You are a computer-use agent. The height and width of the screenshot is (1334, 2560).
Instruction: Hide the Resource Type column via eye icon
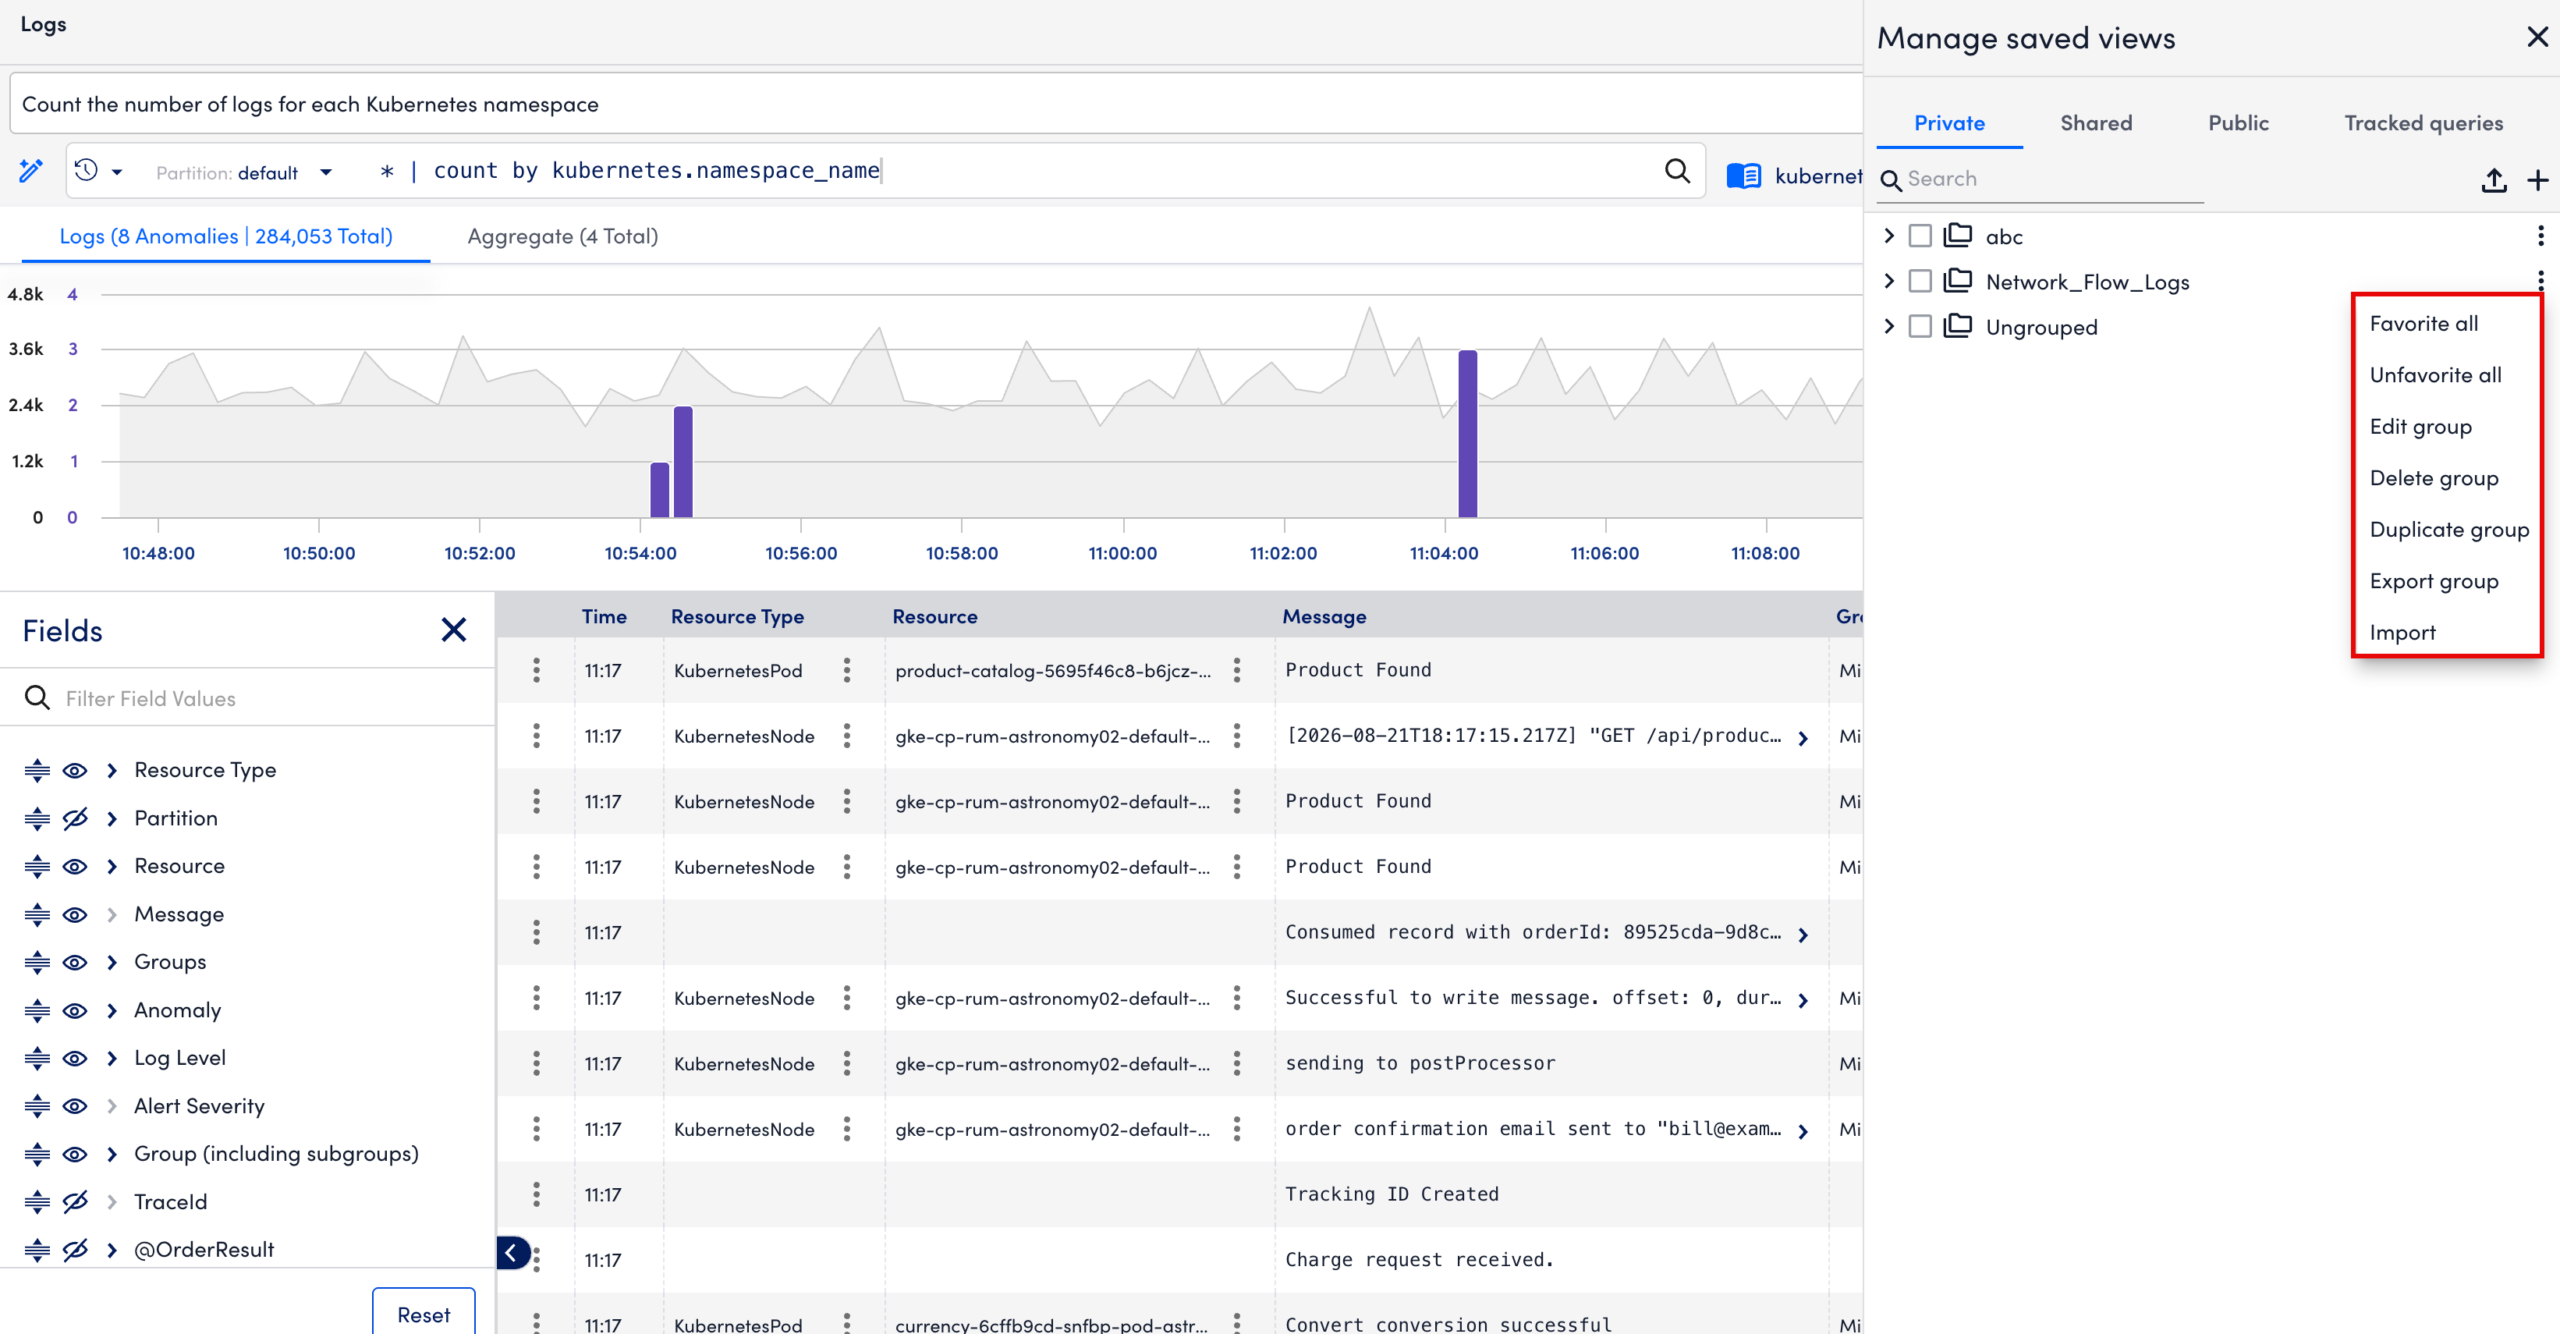pyautogui.click(x=75, y=770)
